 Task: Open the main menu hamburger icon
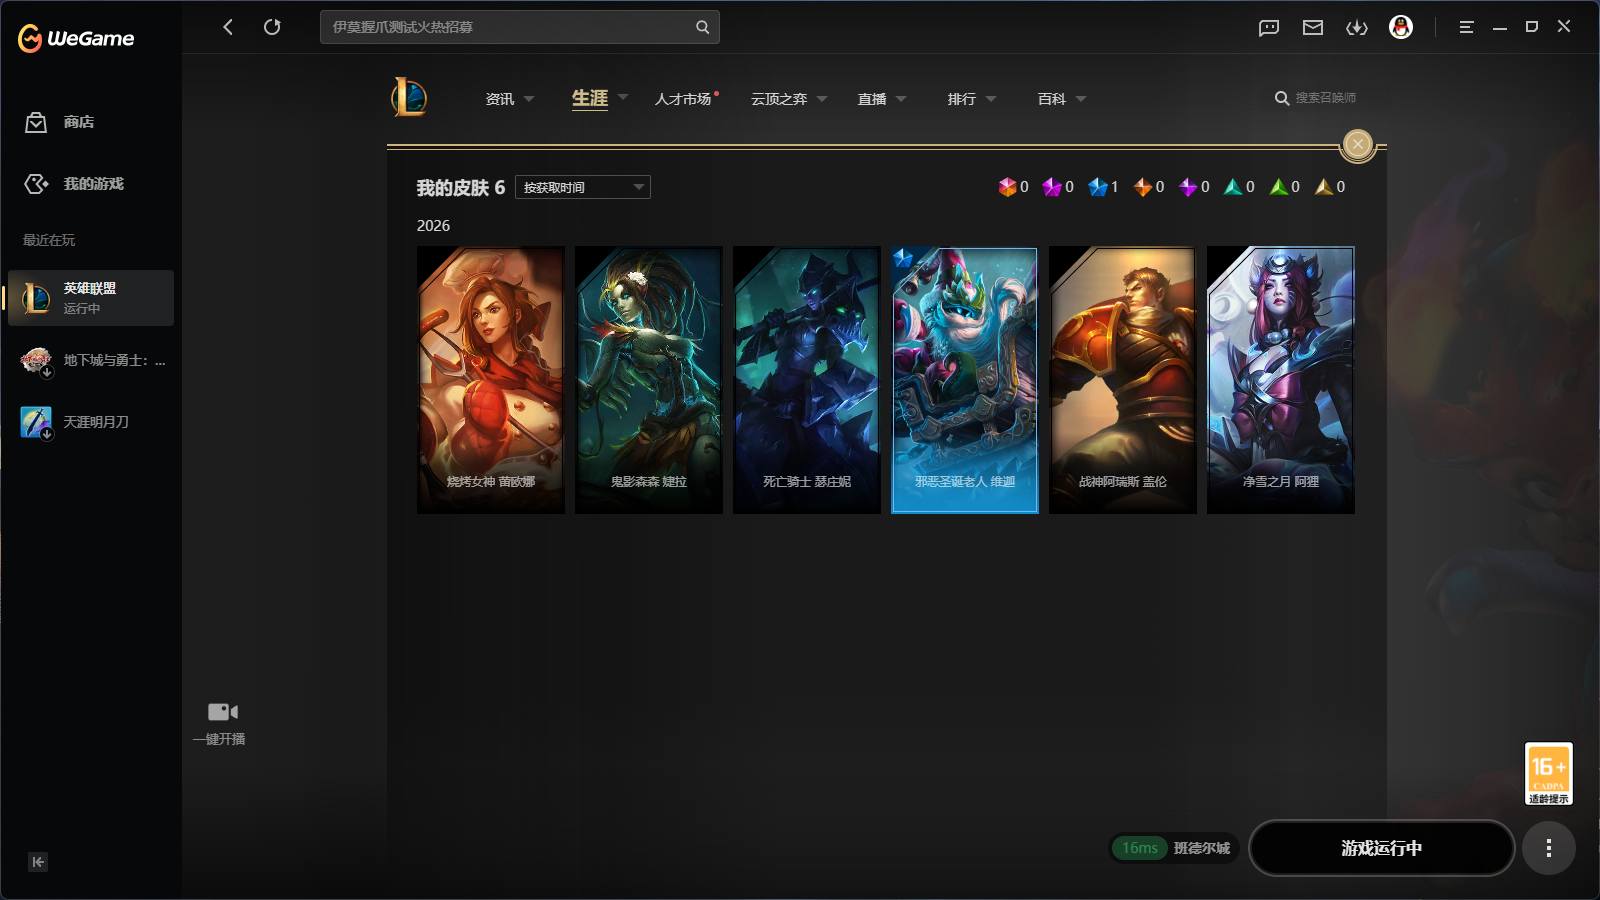[x=1466, y=27]
